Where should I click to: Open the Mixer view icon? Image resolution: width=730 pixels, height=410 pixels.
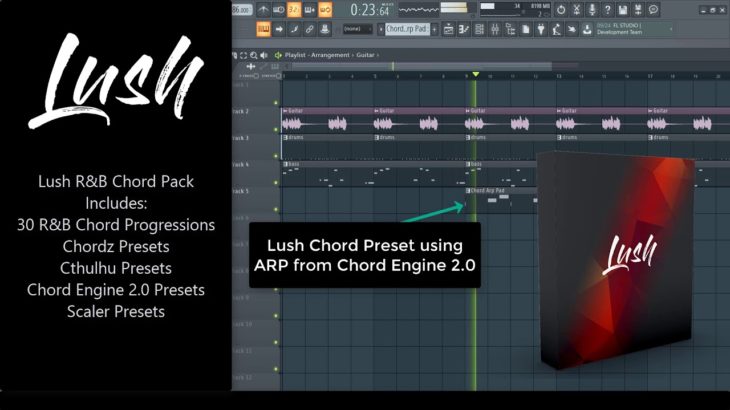click(x=495, y=29)
